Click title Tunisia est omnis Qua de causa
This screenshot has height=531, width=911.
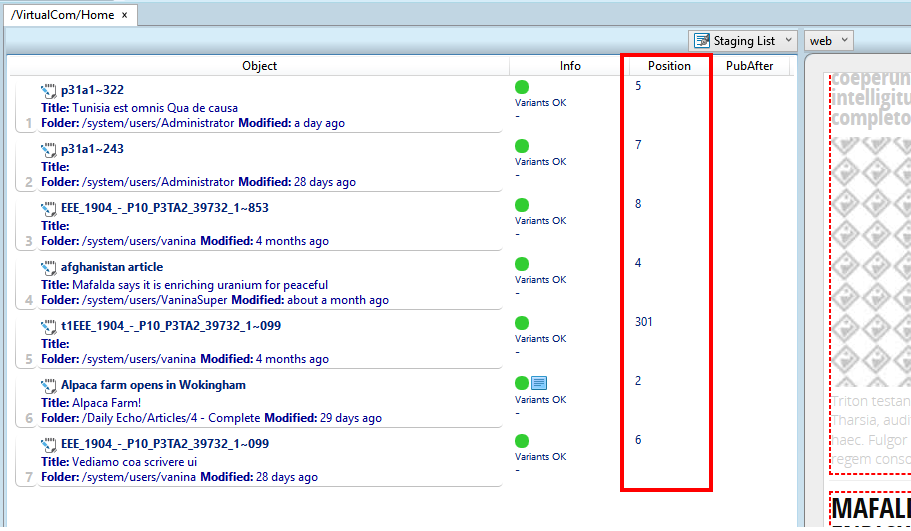tap(155, 108)
